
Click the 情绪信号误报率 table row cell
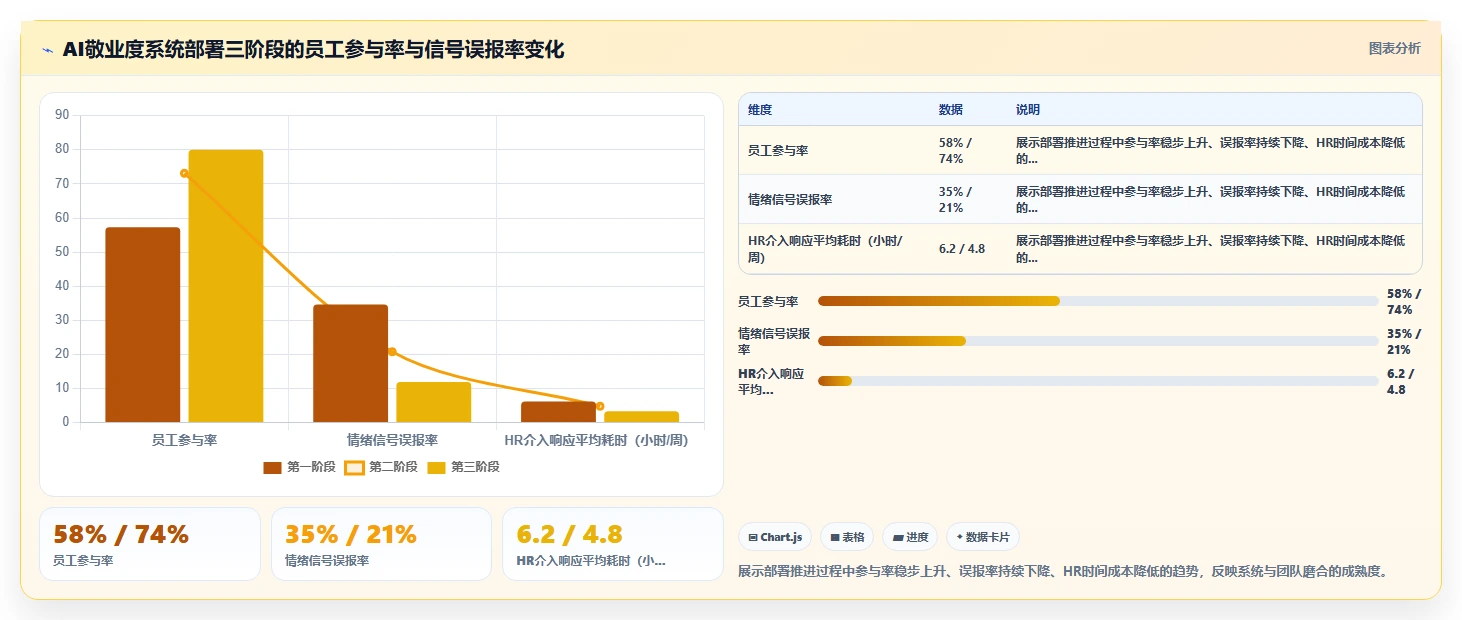click(x=834, y=199)
